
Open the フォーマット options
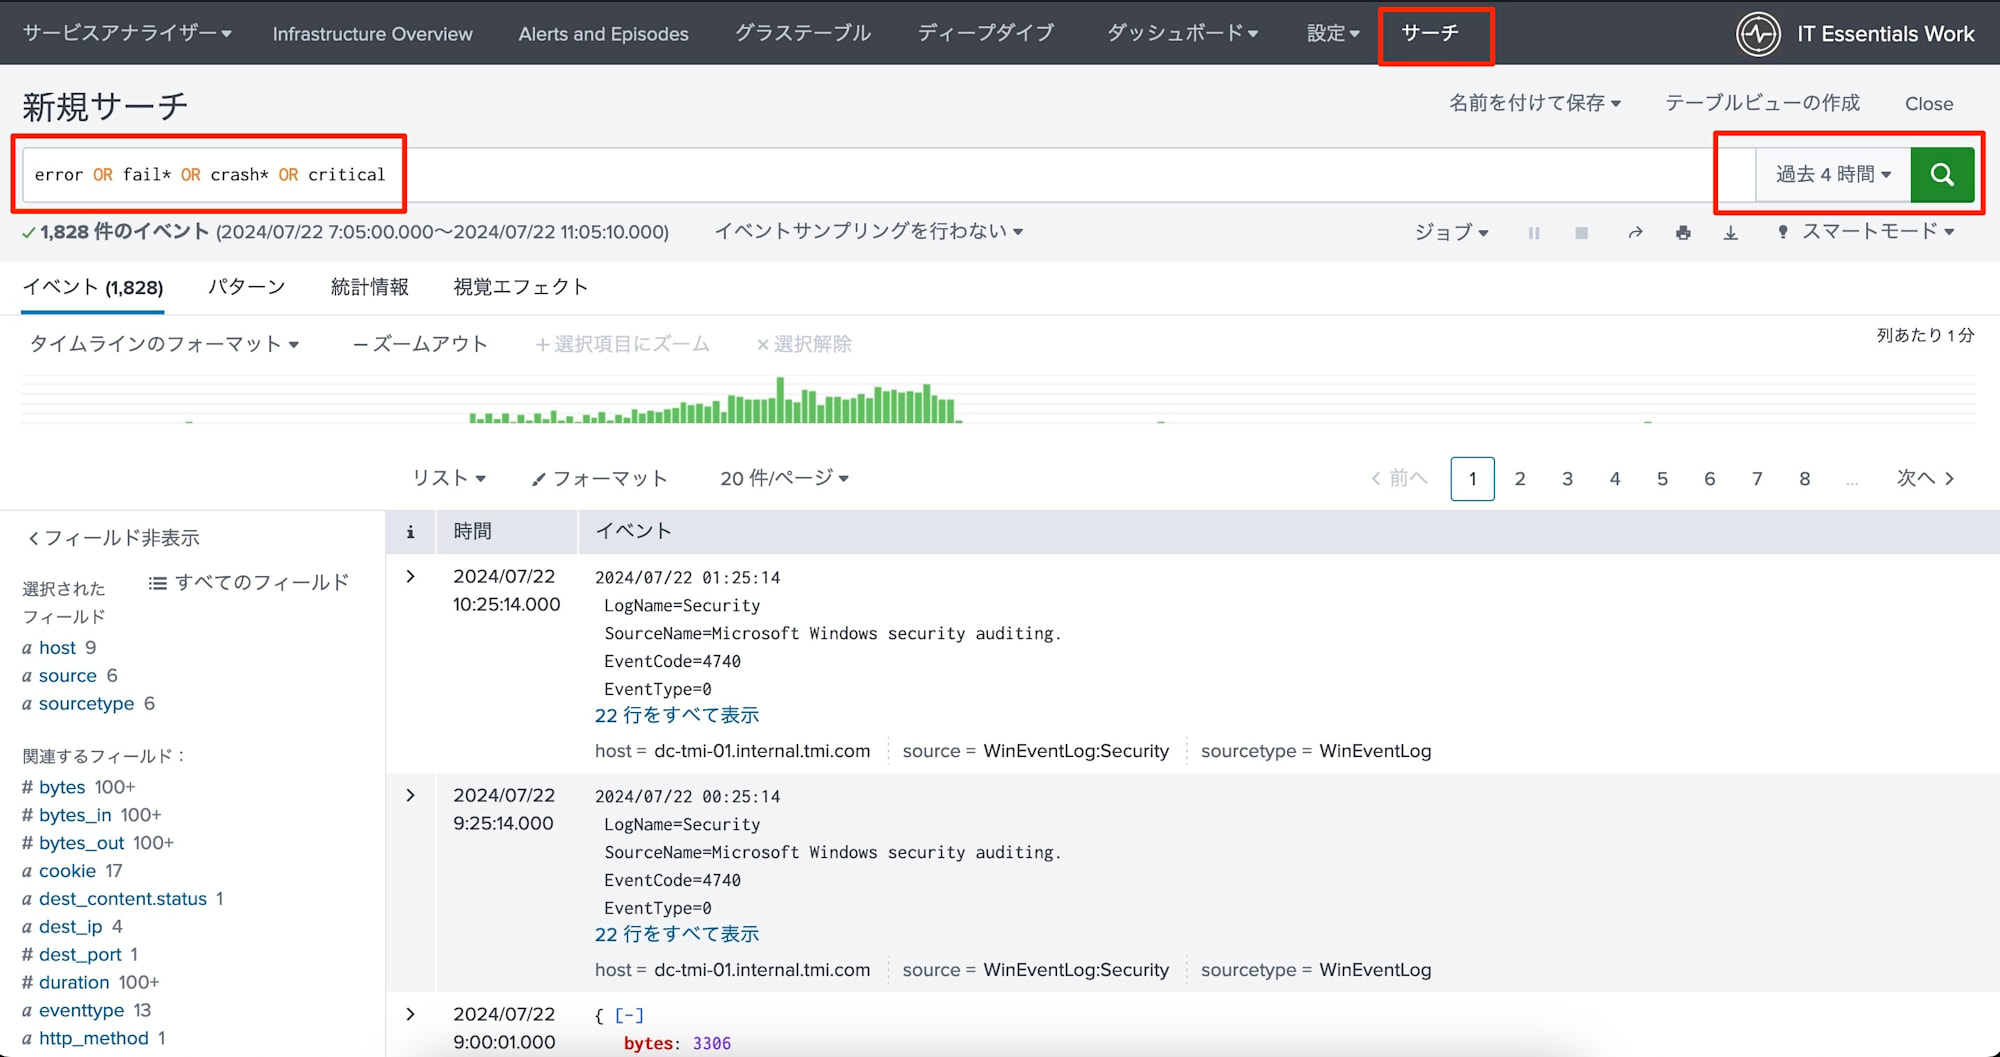pyautogui.click(x=599, y=479)
